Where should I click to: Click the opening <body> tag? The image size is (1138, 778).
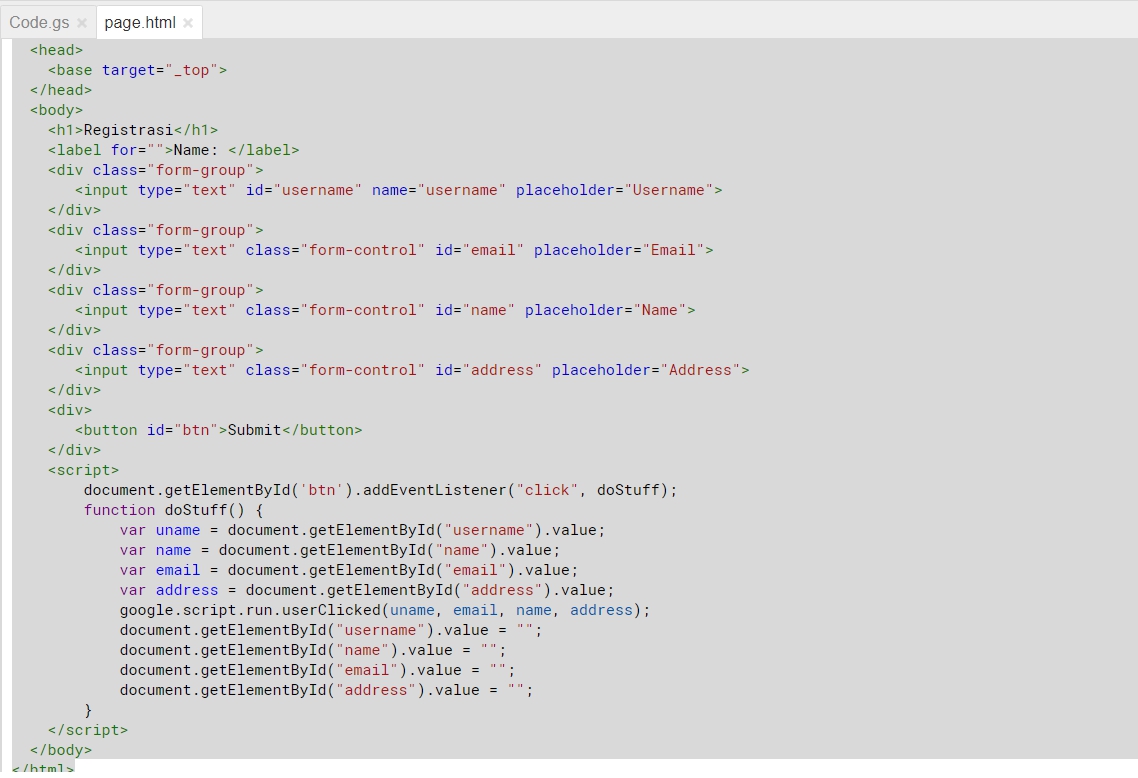(57, 110)
